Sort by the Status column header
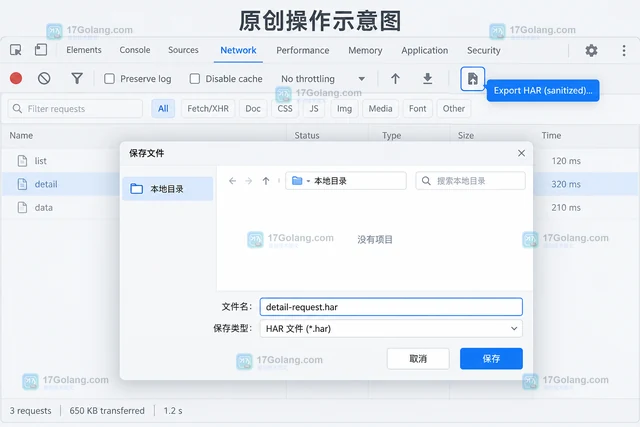The height and width of the screenshot is (427, 640). click(x=307, y=136)
